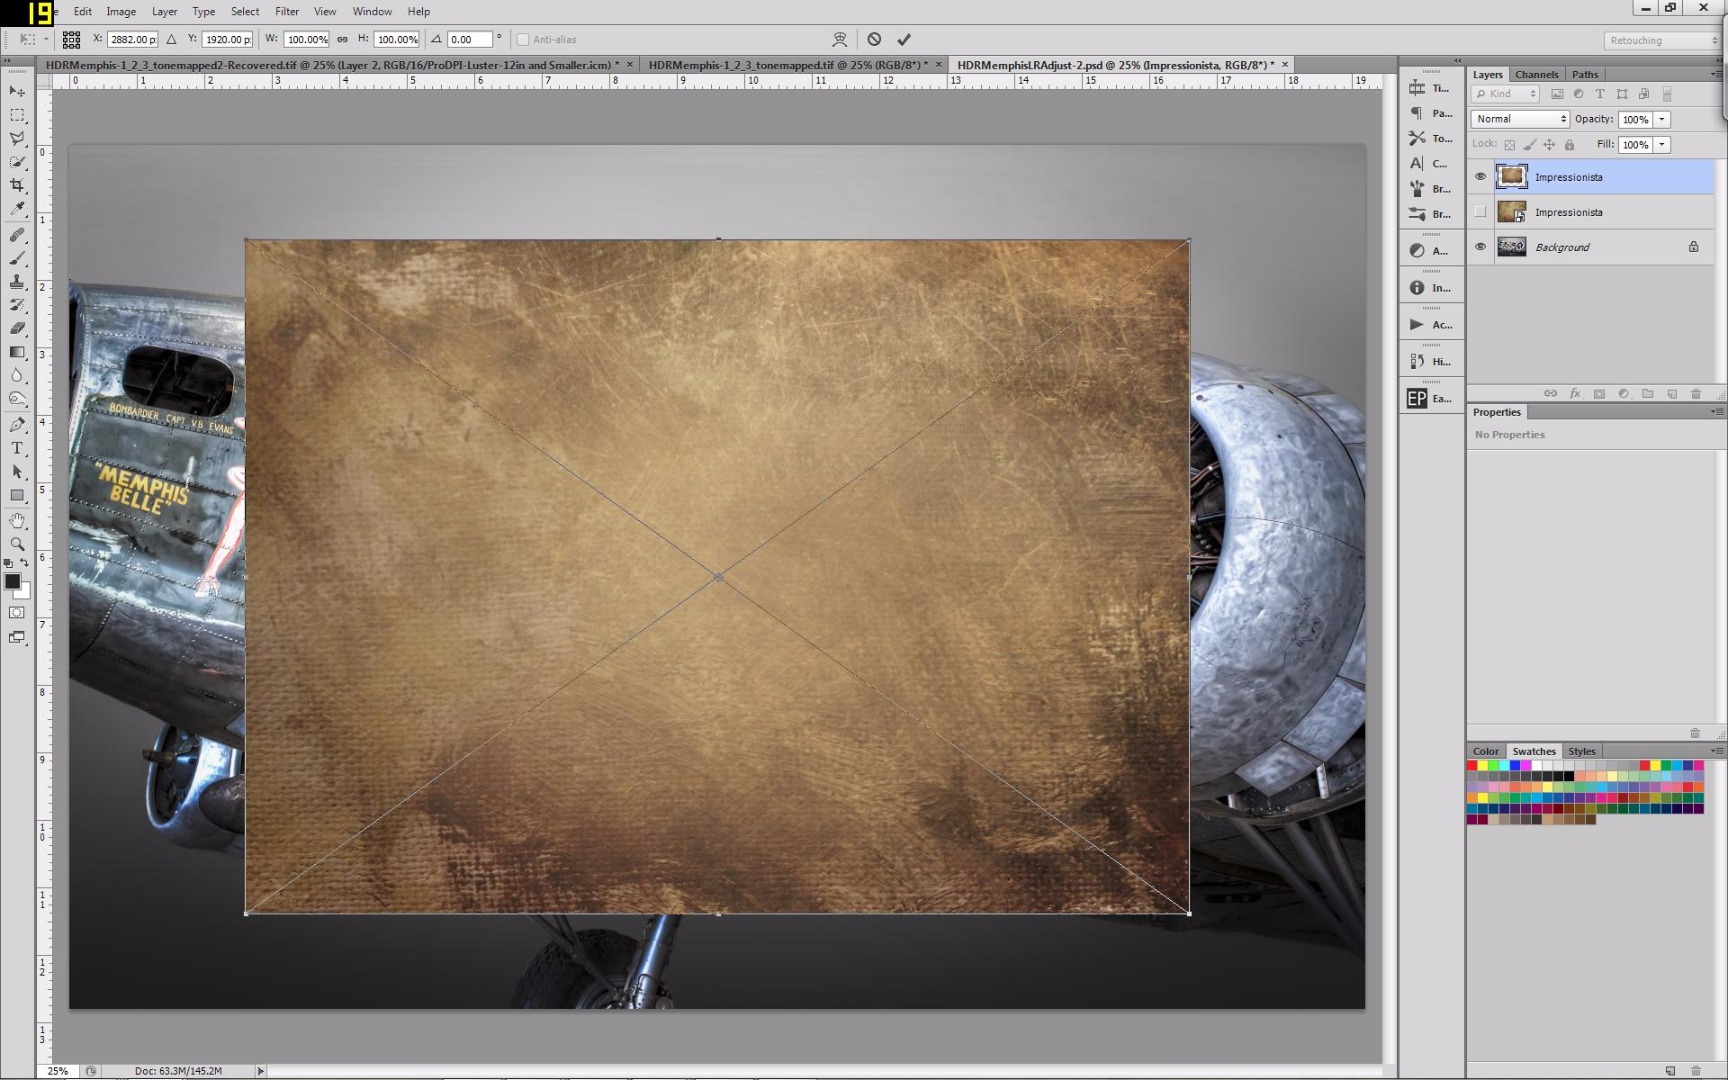Viewport: 1728px width, 1080px height.
Task: Select the Brush tool
Action: click(17, 259)
